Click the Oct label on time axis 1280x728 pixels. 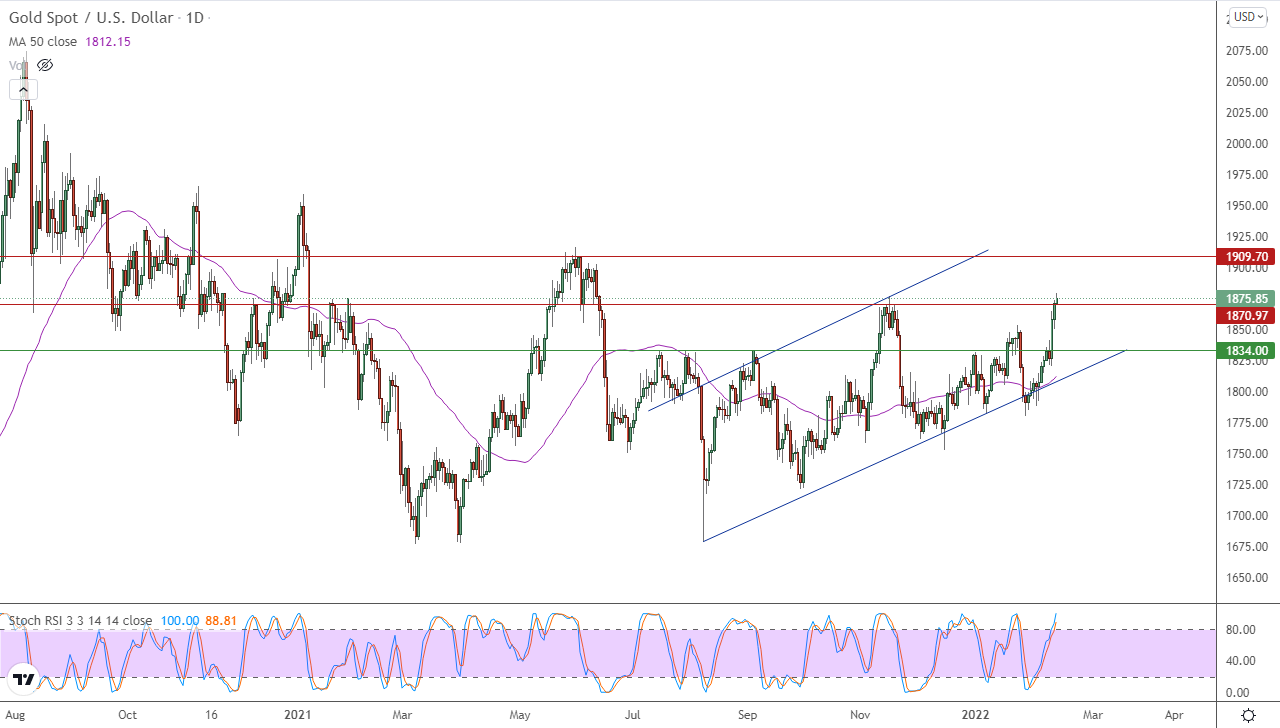point(127,715)
